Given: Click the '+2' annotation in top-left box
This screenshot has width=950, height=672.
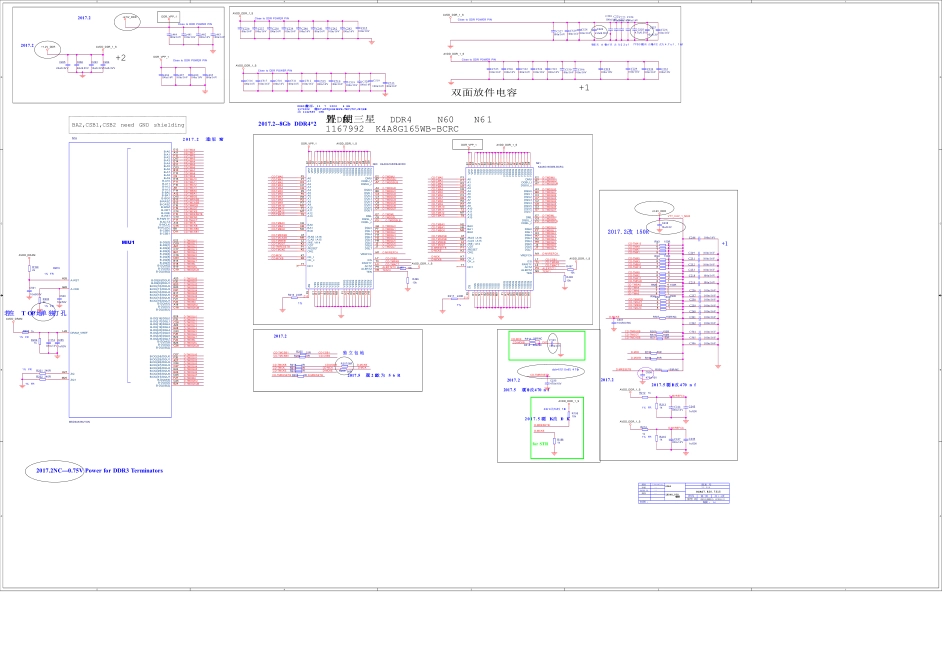Looking at the screenshot, I should pos(121,58).
